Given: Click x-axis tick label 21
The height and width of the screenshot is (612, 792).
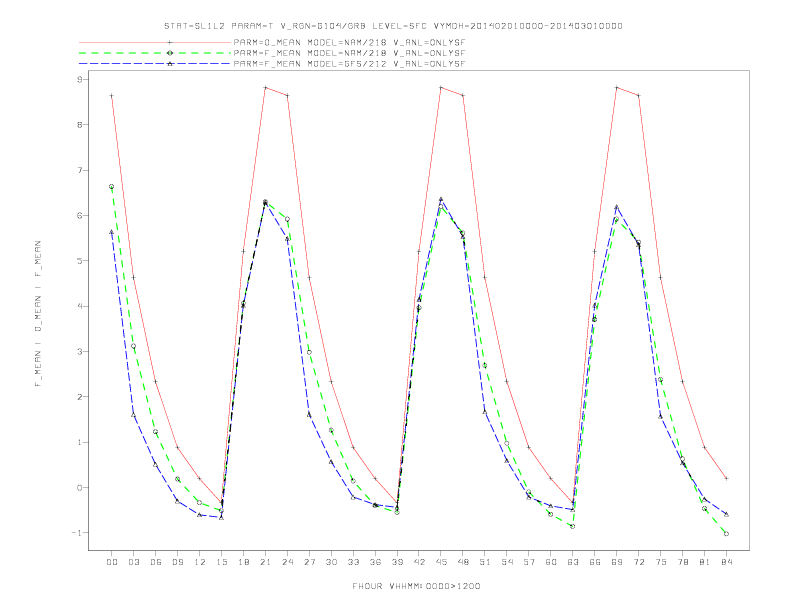Looking at the screenshot, I should (265, 562).
